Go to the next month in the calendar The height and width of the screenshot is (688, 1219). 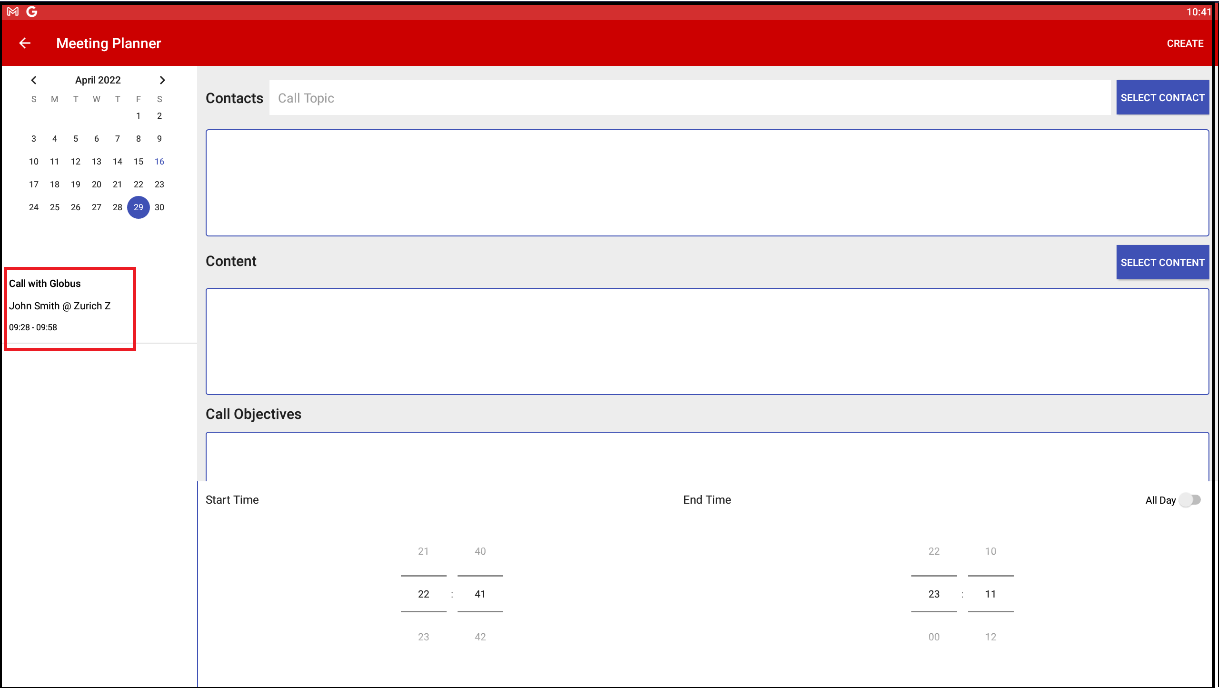(162, 79)
